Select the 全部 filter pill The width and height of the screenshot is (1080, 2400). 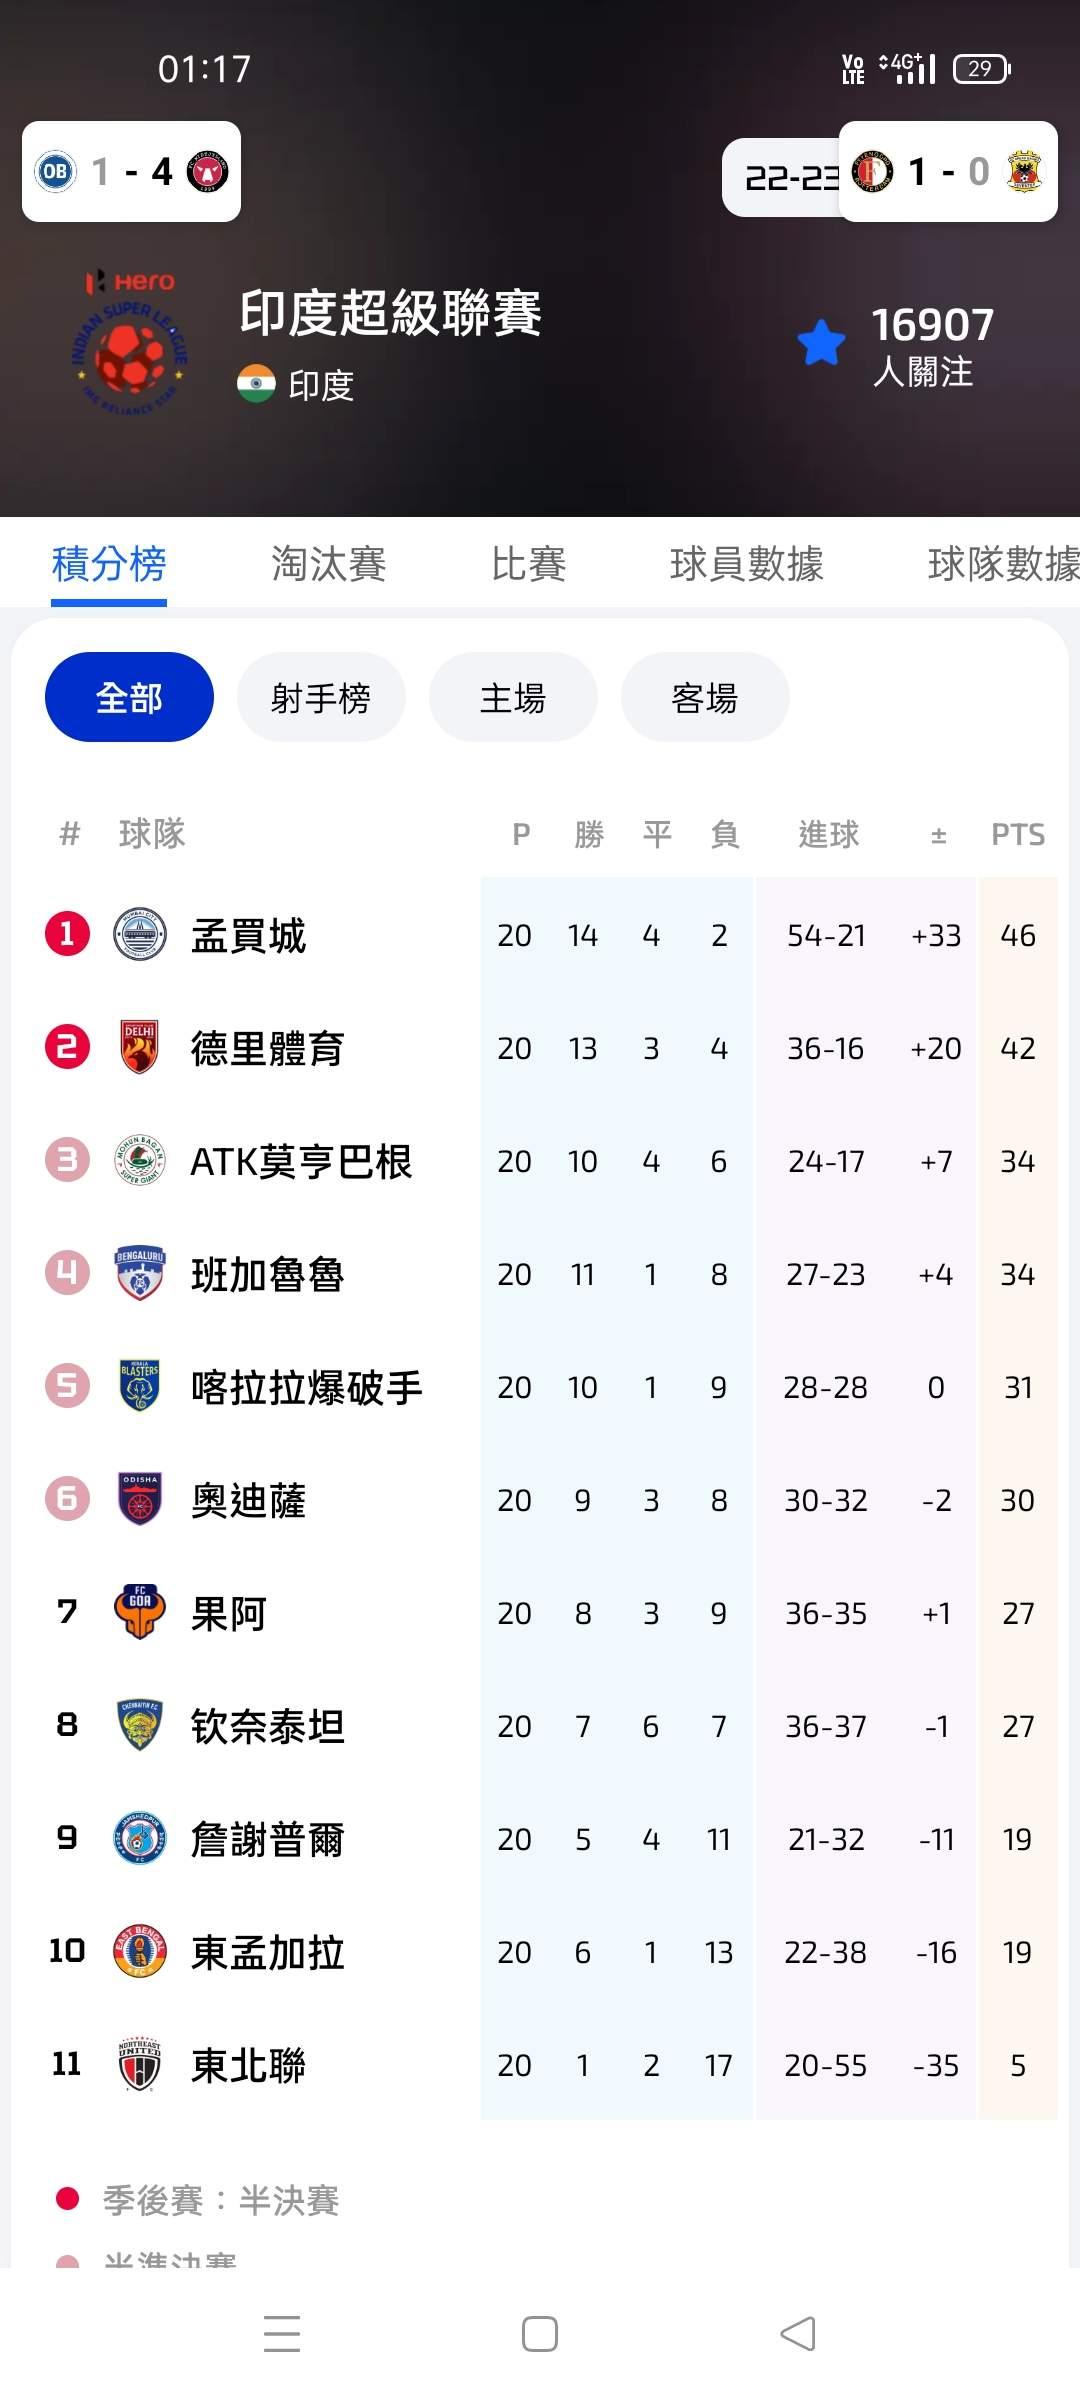pyautogui.click(x=129, y=697)
